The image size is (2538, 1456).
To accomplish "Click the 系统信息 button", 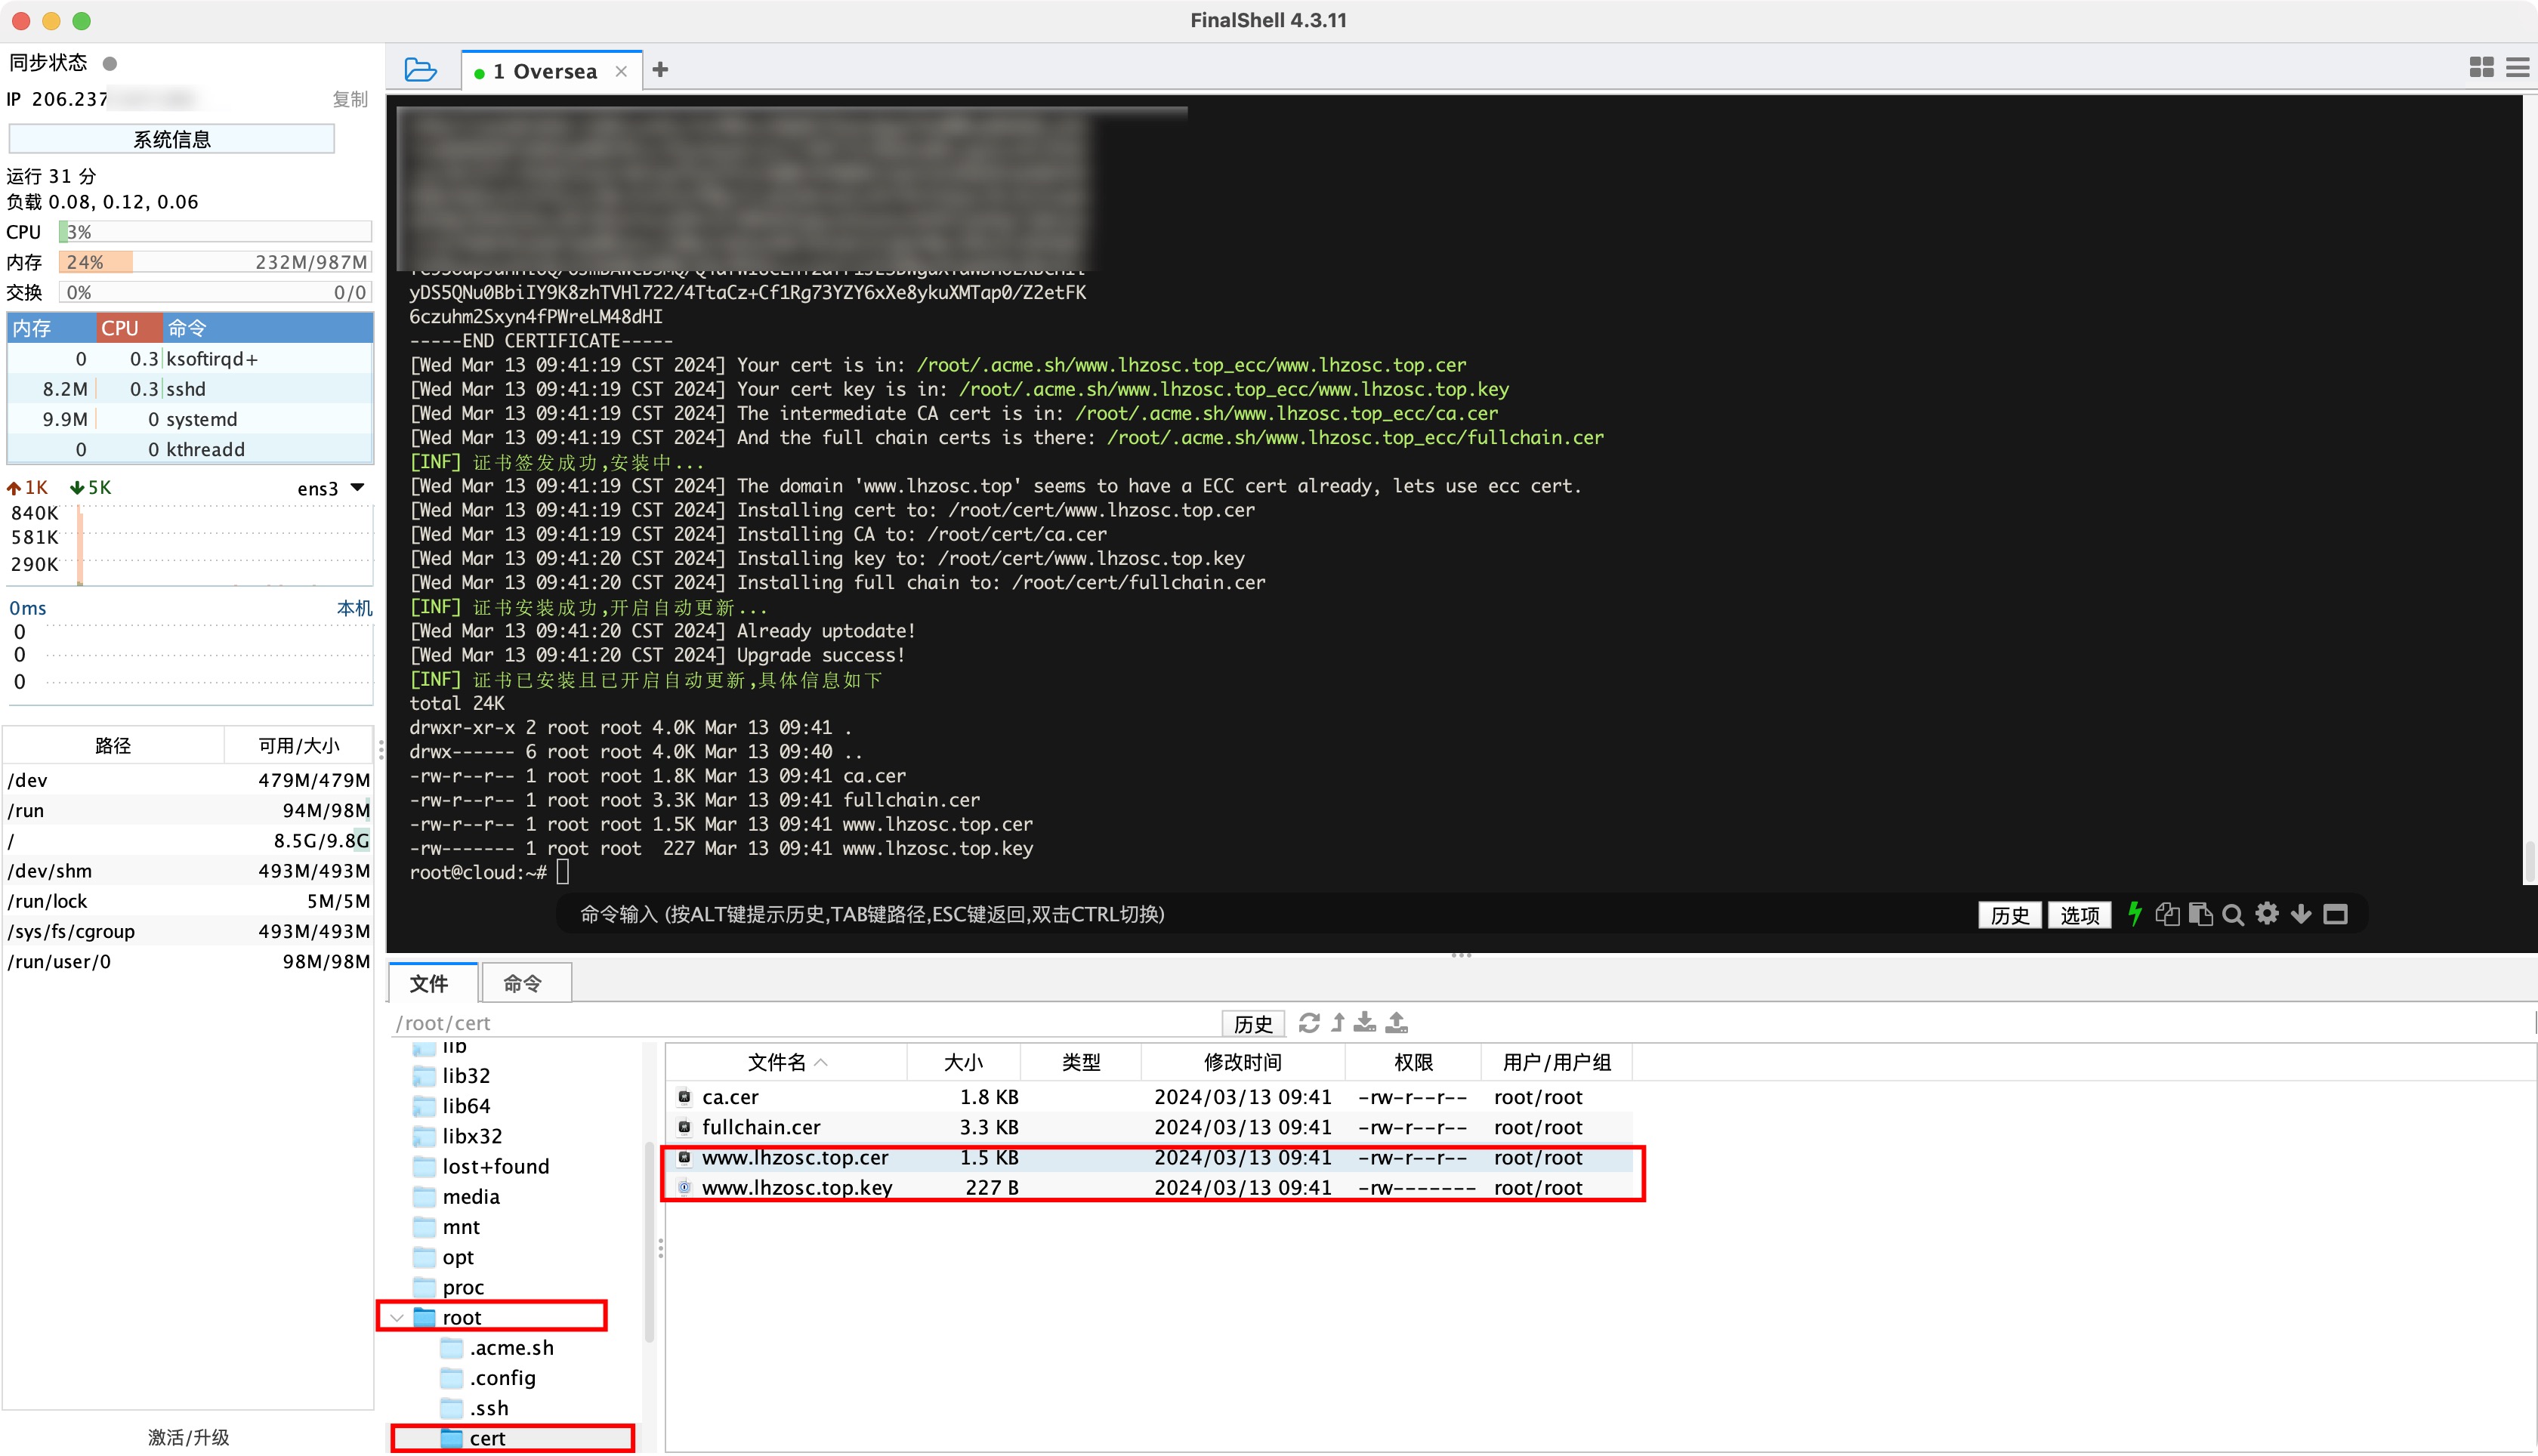I will point(172,139).
